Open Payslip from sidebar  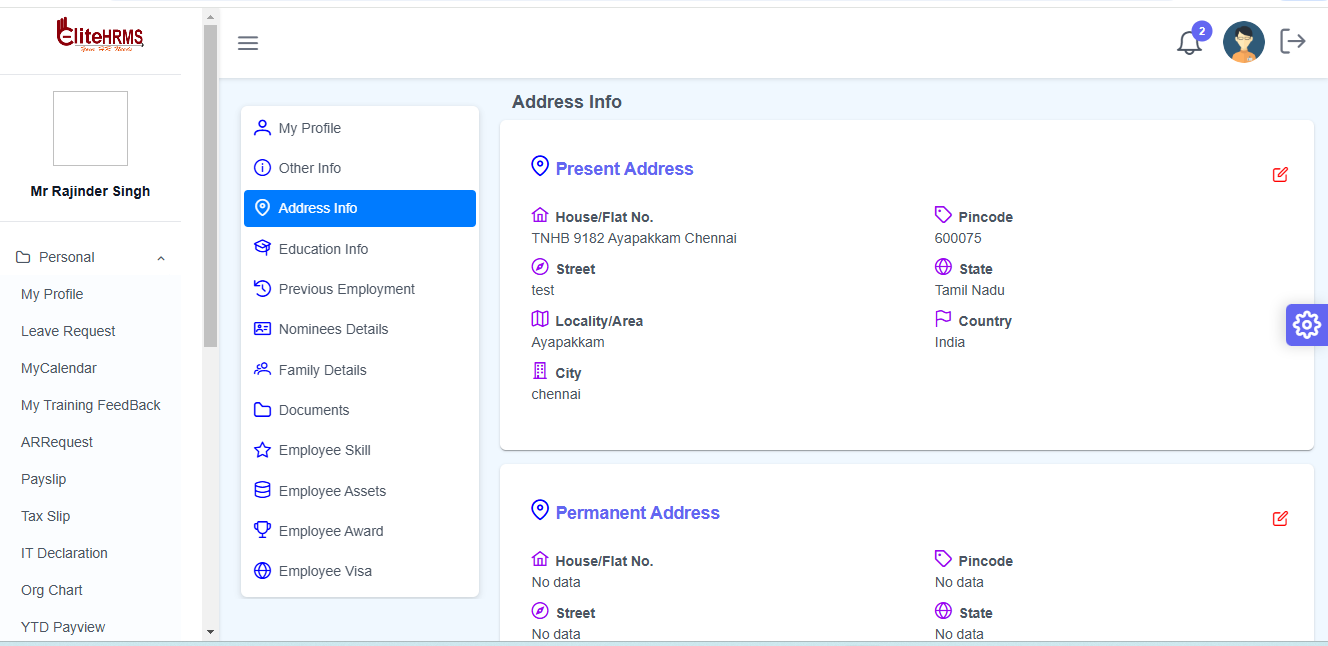[43, 479]
